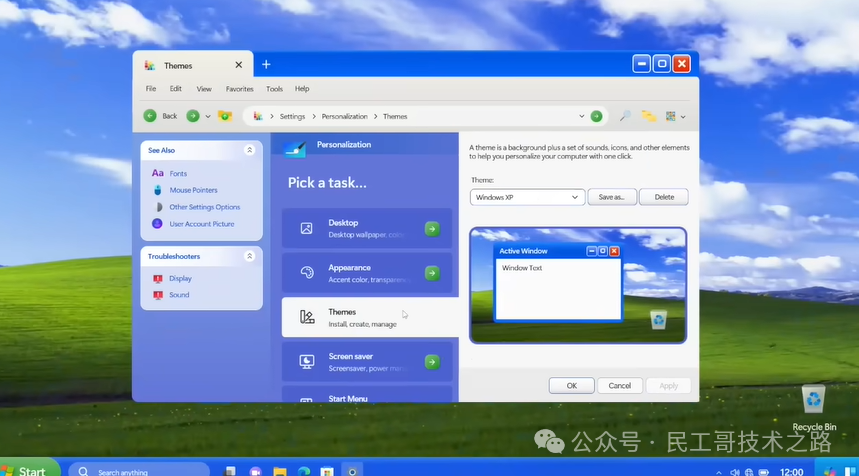The image size is (859, 476).
Task: Open Edge browser from the taskbar
Action: click(304, 471)
